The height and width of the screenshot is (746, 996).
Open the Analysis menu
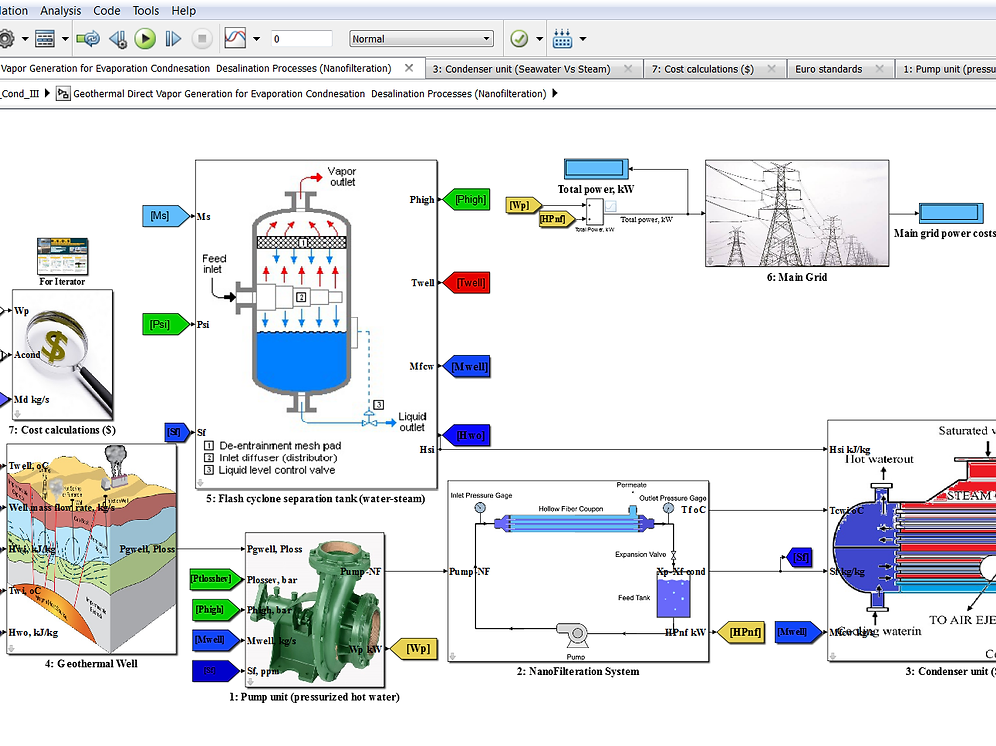tap(60, 10)
